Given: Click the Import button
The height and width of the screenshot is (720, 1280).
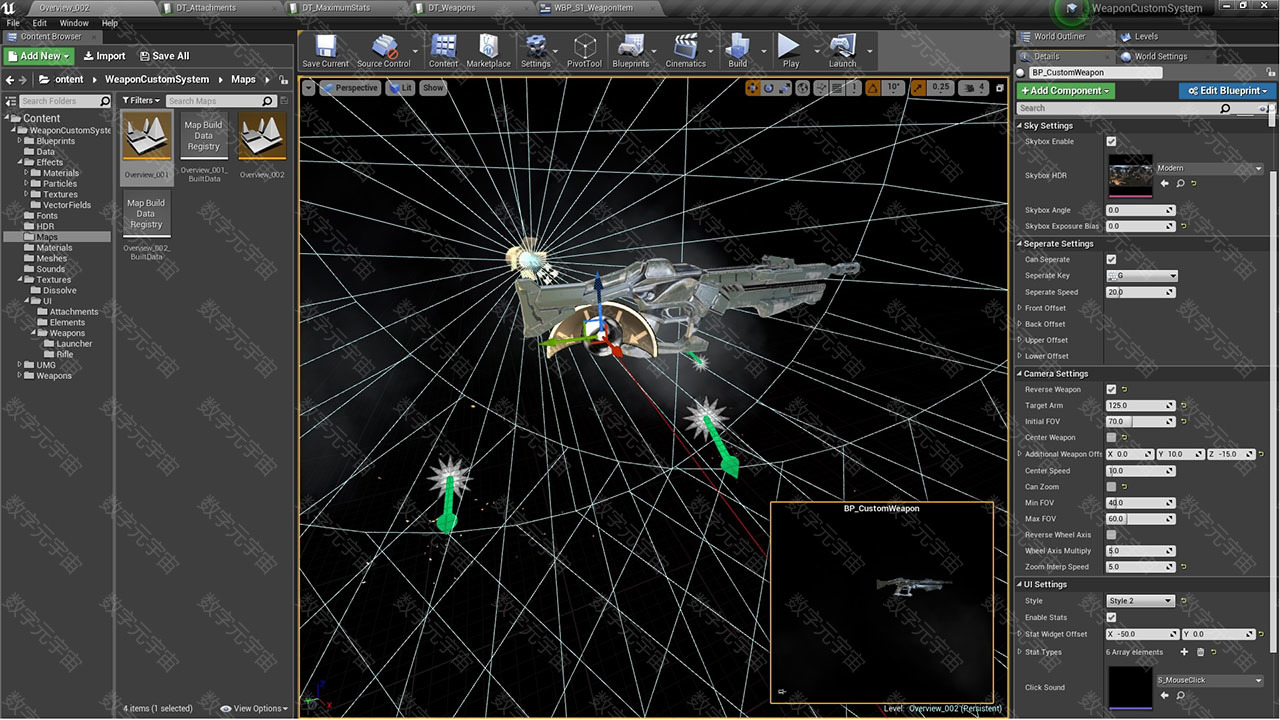Looking at the screenshot, I should 104,56.
